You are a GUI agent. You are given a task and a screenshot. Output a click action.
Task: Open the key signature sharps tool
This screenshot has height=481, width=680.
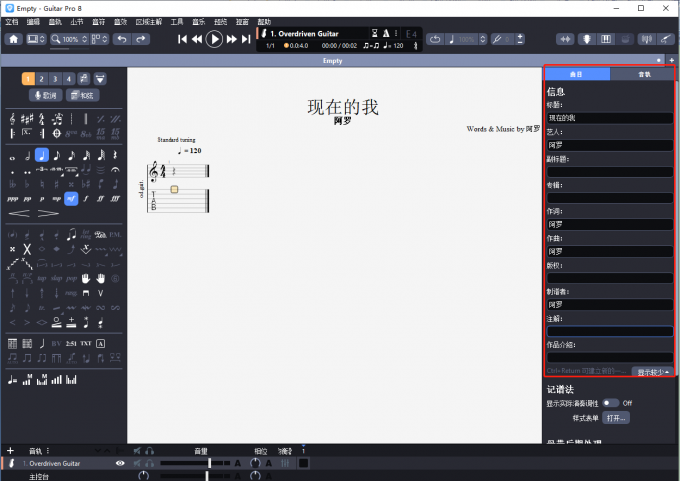point(27,118)
